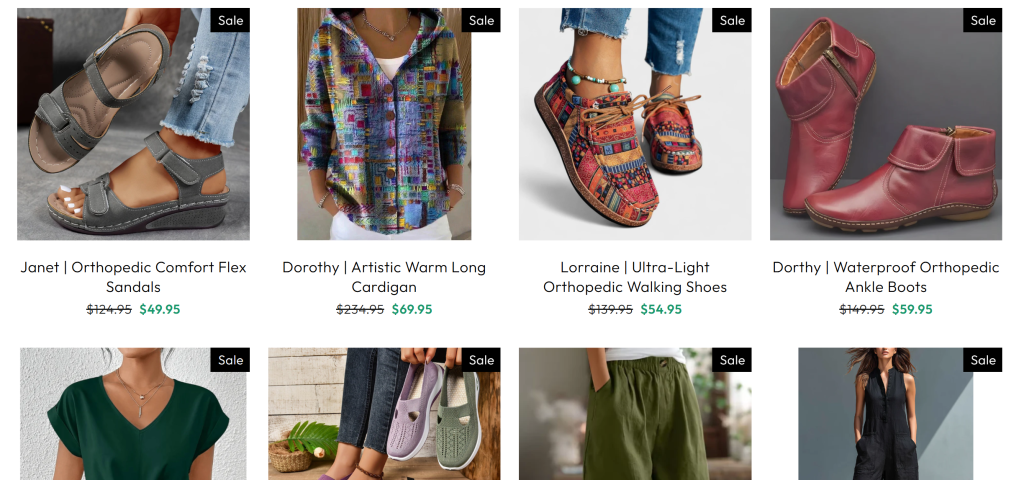Click Janet Orthopedic Comfort Flex Sandals title
This screenshot has height=480, width=1024.
click(133, 277)
